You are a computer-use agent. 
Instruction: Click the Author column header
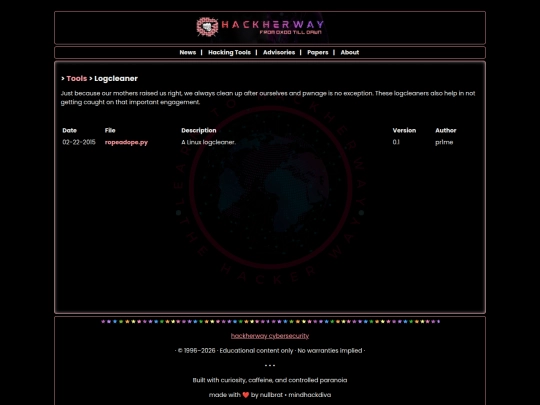[x=446, y=131]
